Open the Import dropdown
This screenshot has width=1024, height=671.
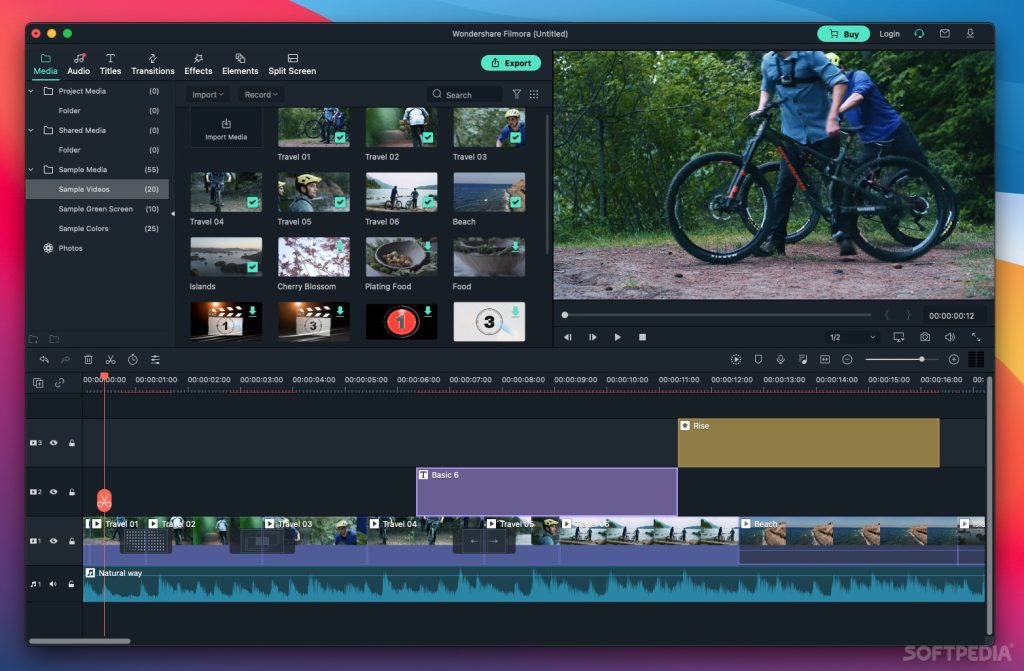tap(208, 95)
